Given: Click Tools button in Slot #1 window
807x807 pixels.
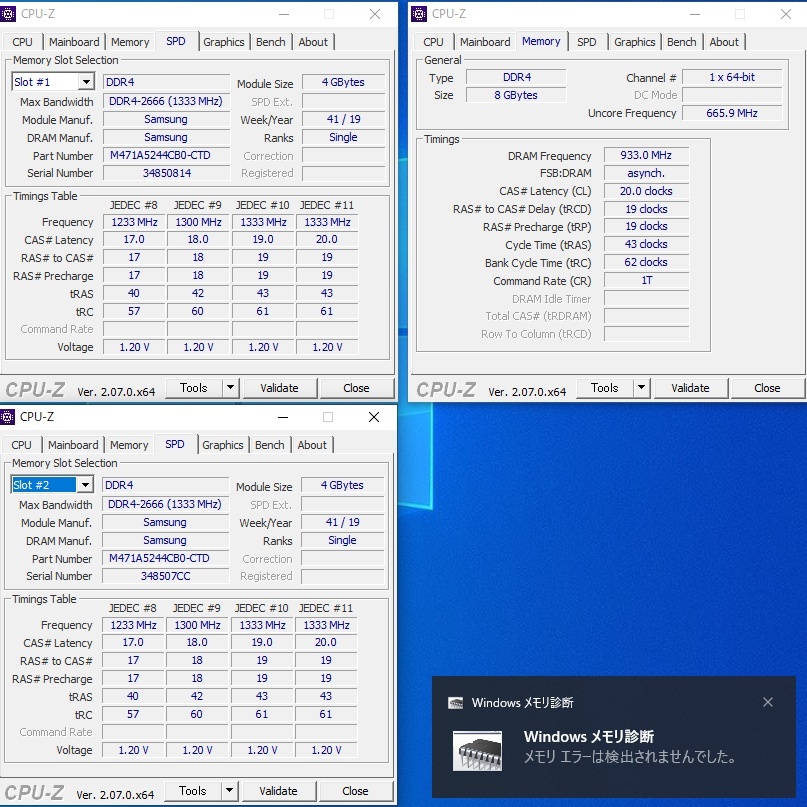Looking at the screenshot, I should click(194, 388).
